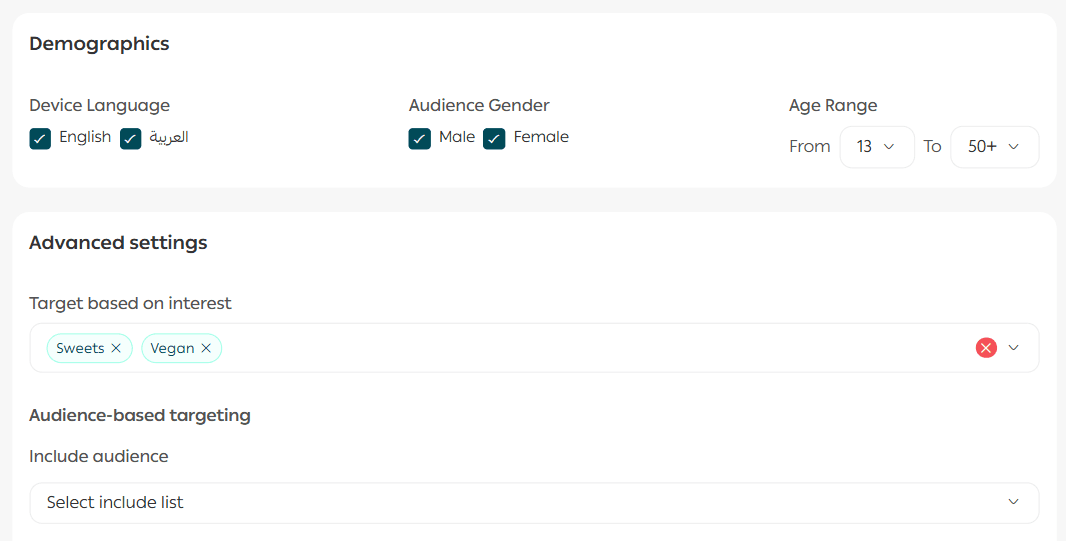Click the Male gender label
The width and height of the screenshot is (1066, 541).
click(457, 137)
